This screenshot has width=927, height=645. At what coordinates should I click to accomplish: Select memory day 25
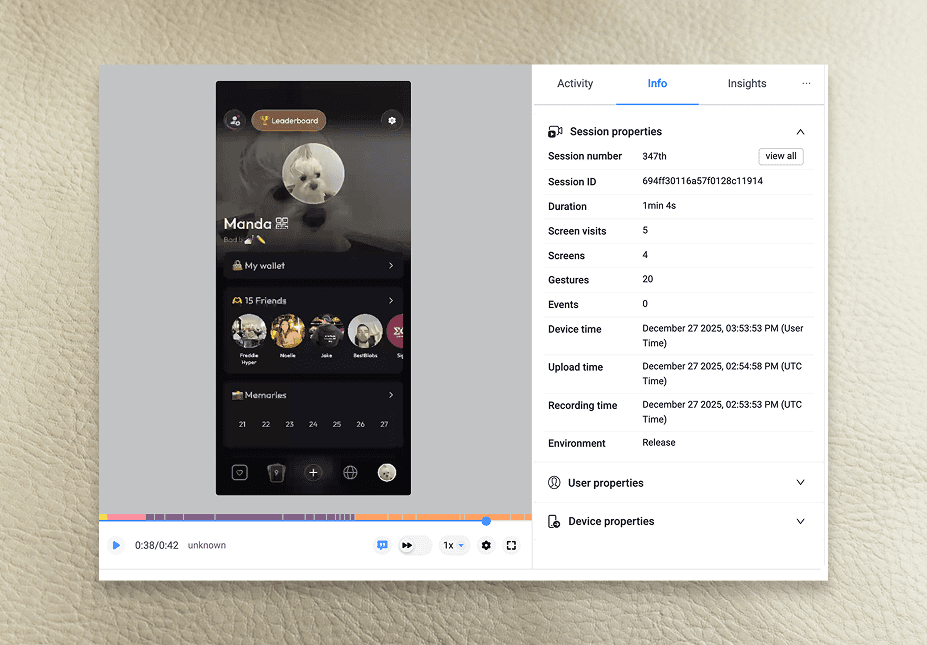tap(337, 424)
